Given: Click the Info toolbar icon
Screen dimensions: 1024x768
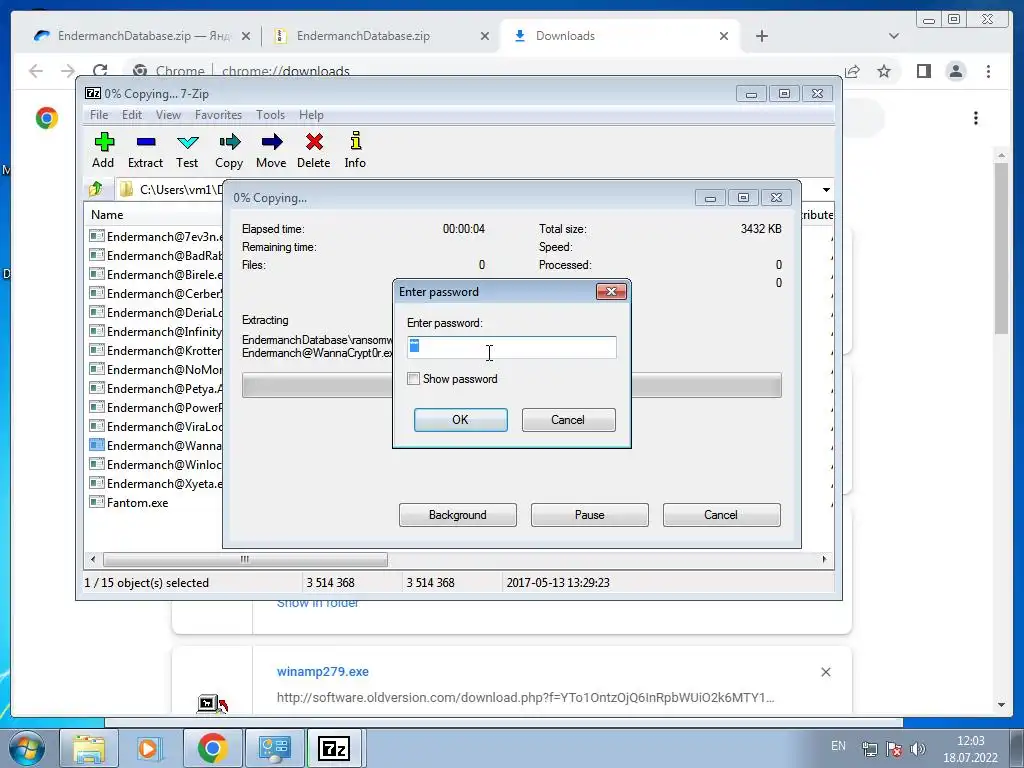Looking at the screenshot, I should click(355, 150).
